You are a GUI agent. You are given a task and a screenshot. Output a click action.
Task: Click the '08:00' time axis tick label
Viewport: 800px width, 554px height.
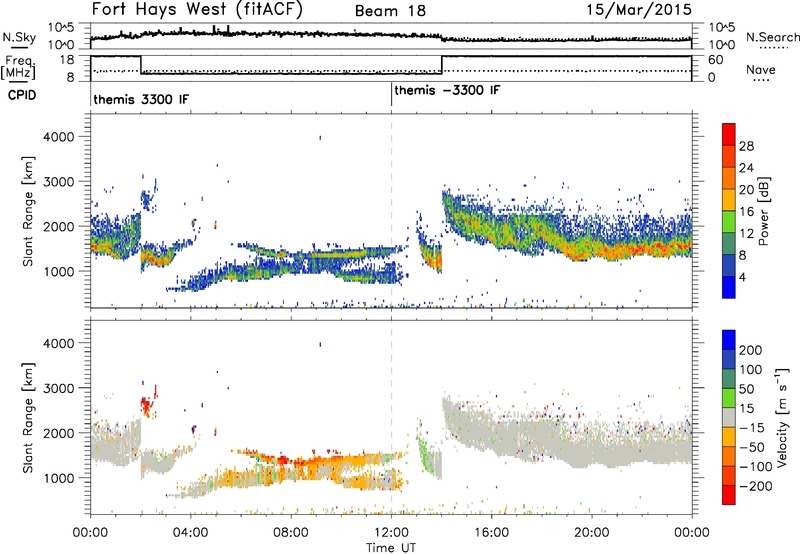pyautogui.click(x=291, y=533)
